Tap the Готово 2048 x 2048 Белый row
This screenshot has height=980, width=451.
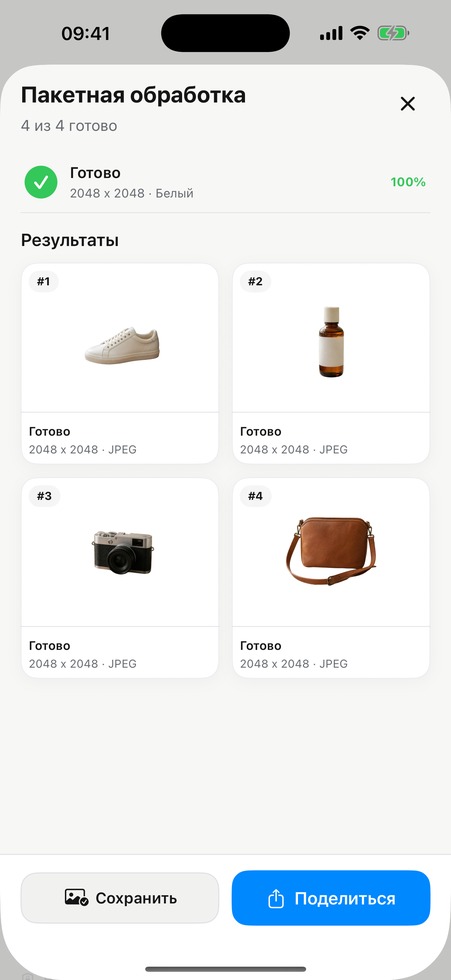(x=226, y=182)
